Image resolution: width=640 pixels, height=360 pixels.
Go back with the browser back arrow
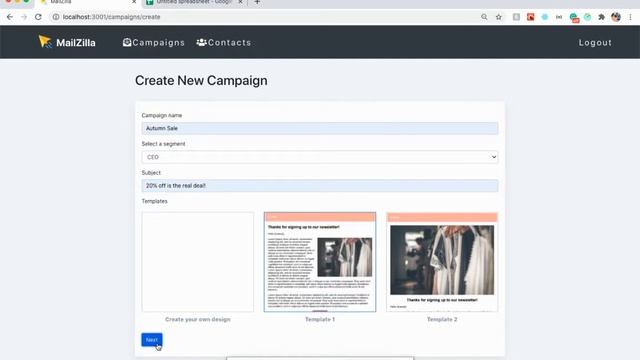pos(10,17)
